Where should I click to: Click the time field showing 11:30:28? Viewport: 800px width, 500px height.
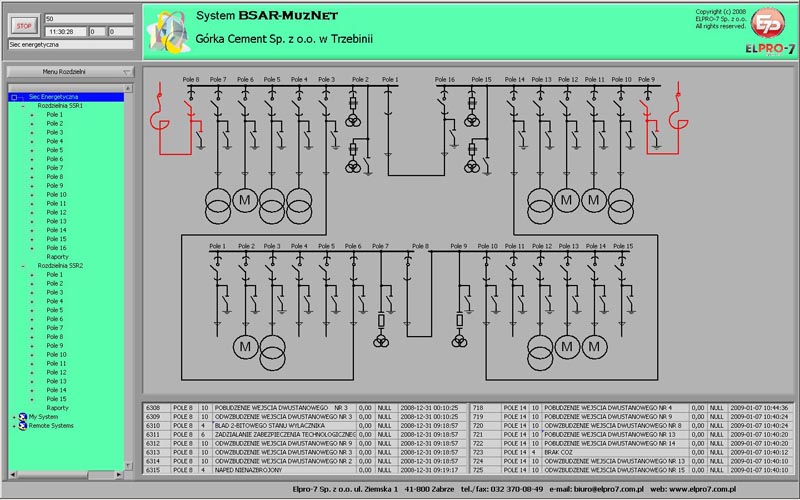coord(66,32)
